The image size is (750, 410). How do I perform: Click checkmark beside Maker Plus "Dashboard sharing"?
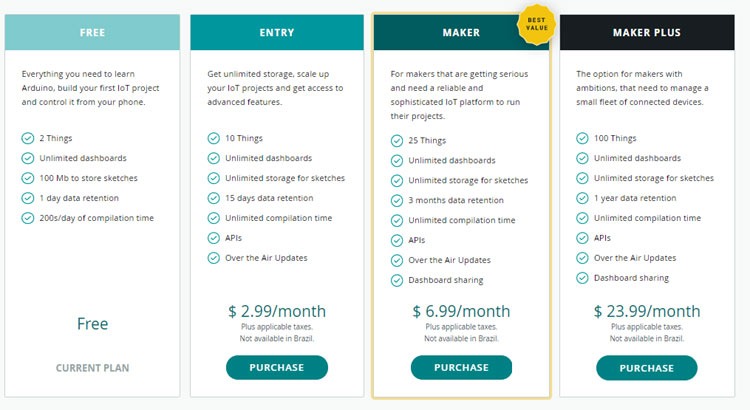point(584,278)
